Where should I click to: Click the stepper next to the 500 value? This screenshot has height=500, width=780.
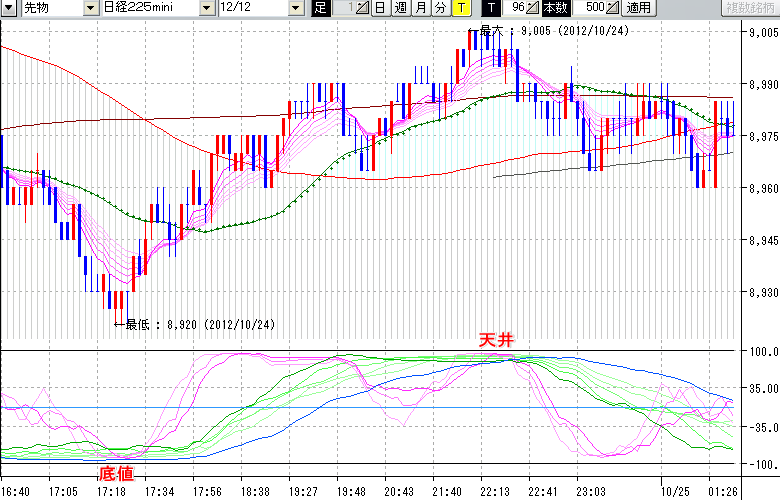612,8
